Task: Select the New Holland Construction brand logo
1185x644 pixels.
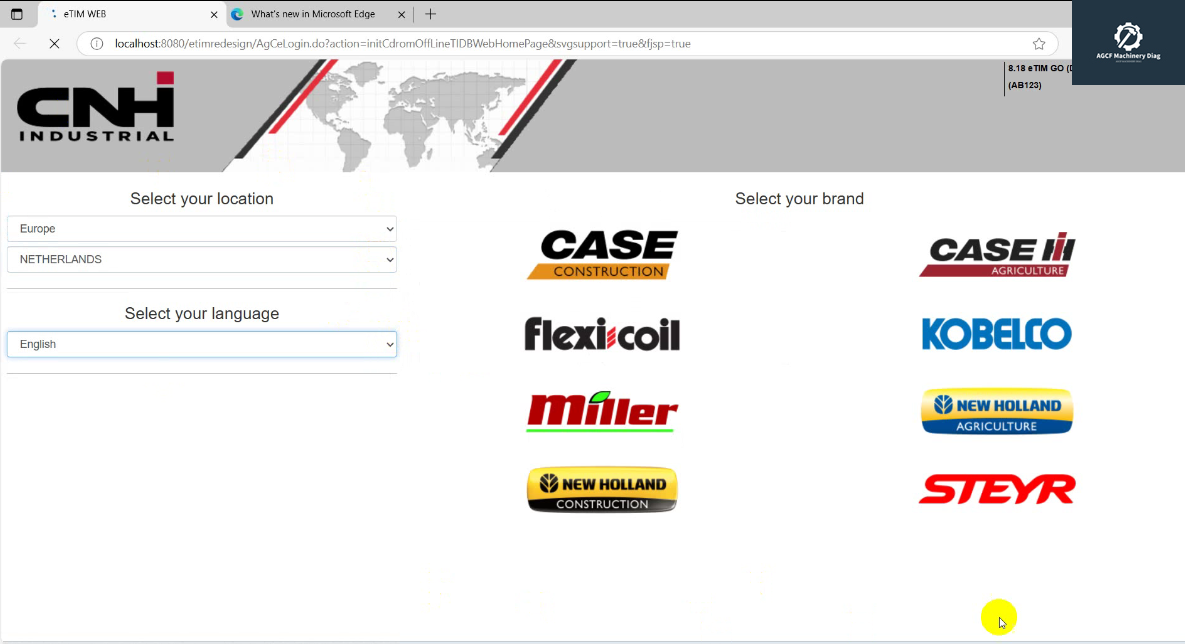Action: coord(601,489)
